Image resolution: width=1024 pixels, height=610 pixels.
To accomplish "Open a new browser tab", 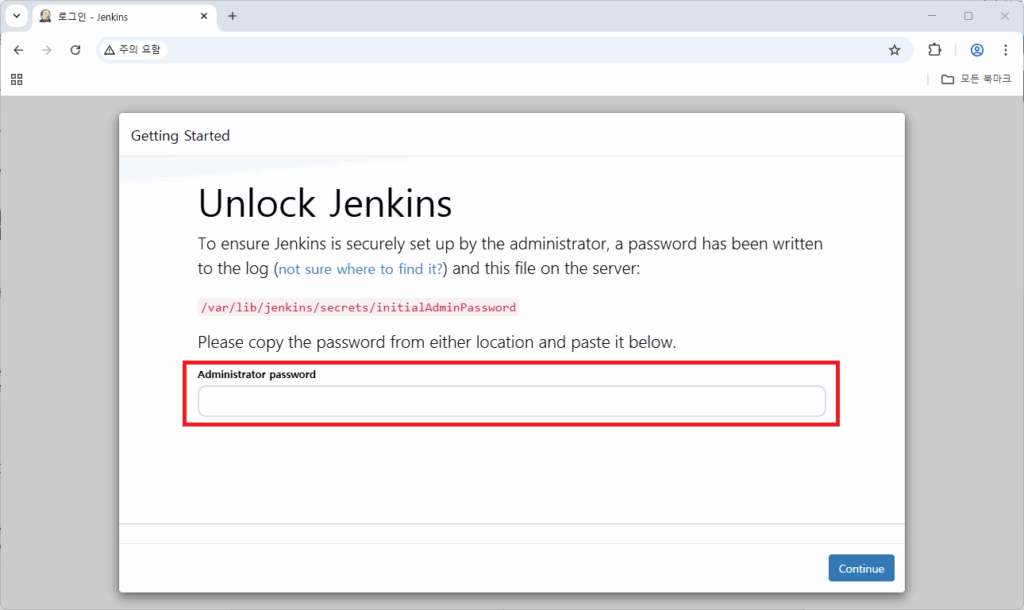I will (232, 16).
